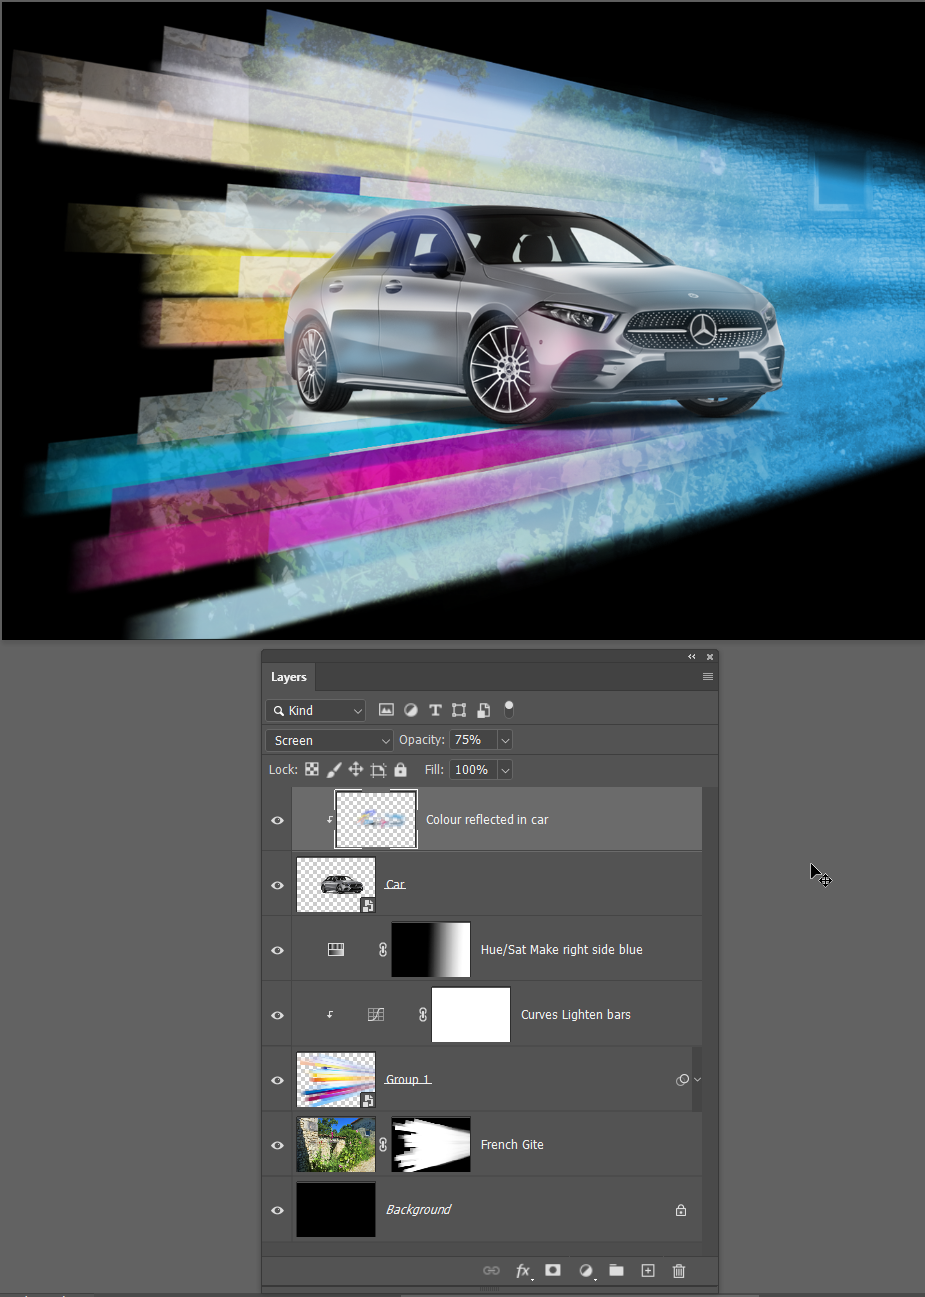This screenshot has height=1297, width=925.
Task: Click the lock all padlock icon
Action: tap(401, 769)
